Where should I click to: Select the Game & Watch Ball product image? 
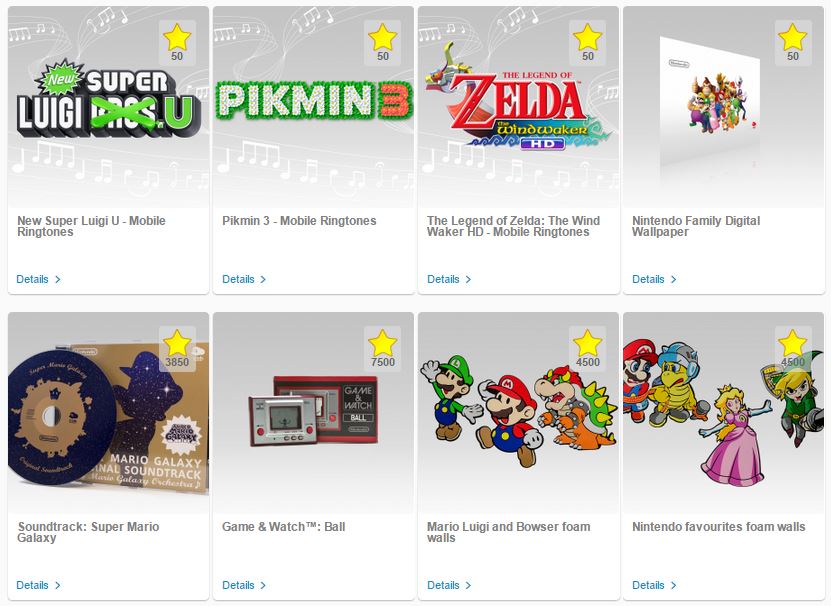tap(313, 410)
